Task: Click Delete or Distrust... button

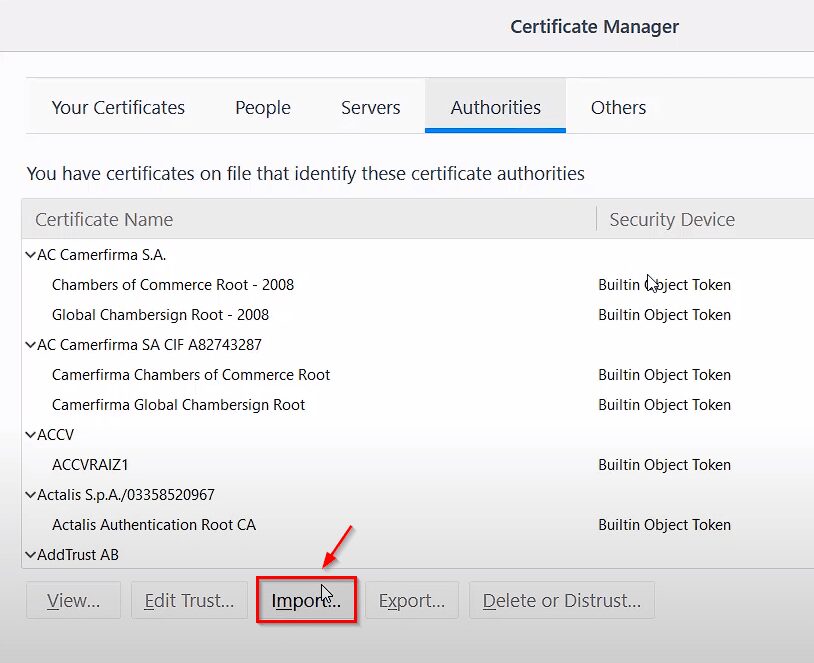Action: click(562, 600)
